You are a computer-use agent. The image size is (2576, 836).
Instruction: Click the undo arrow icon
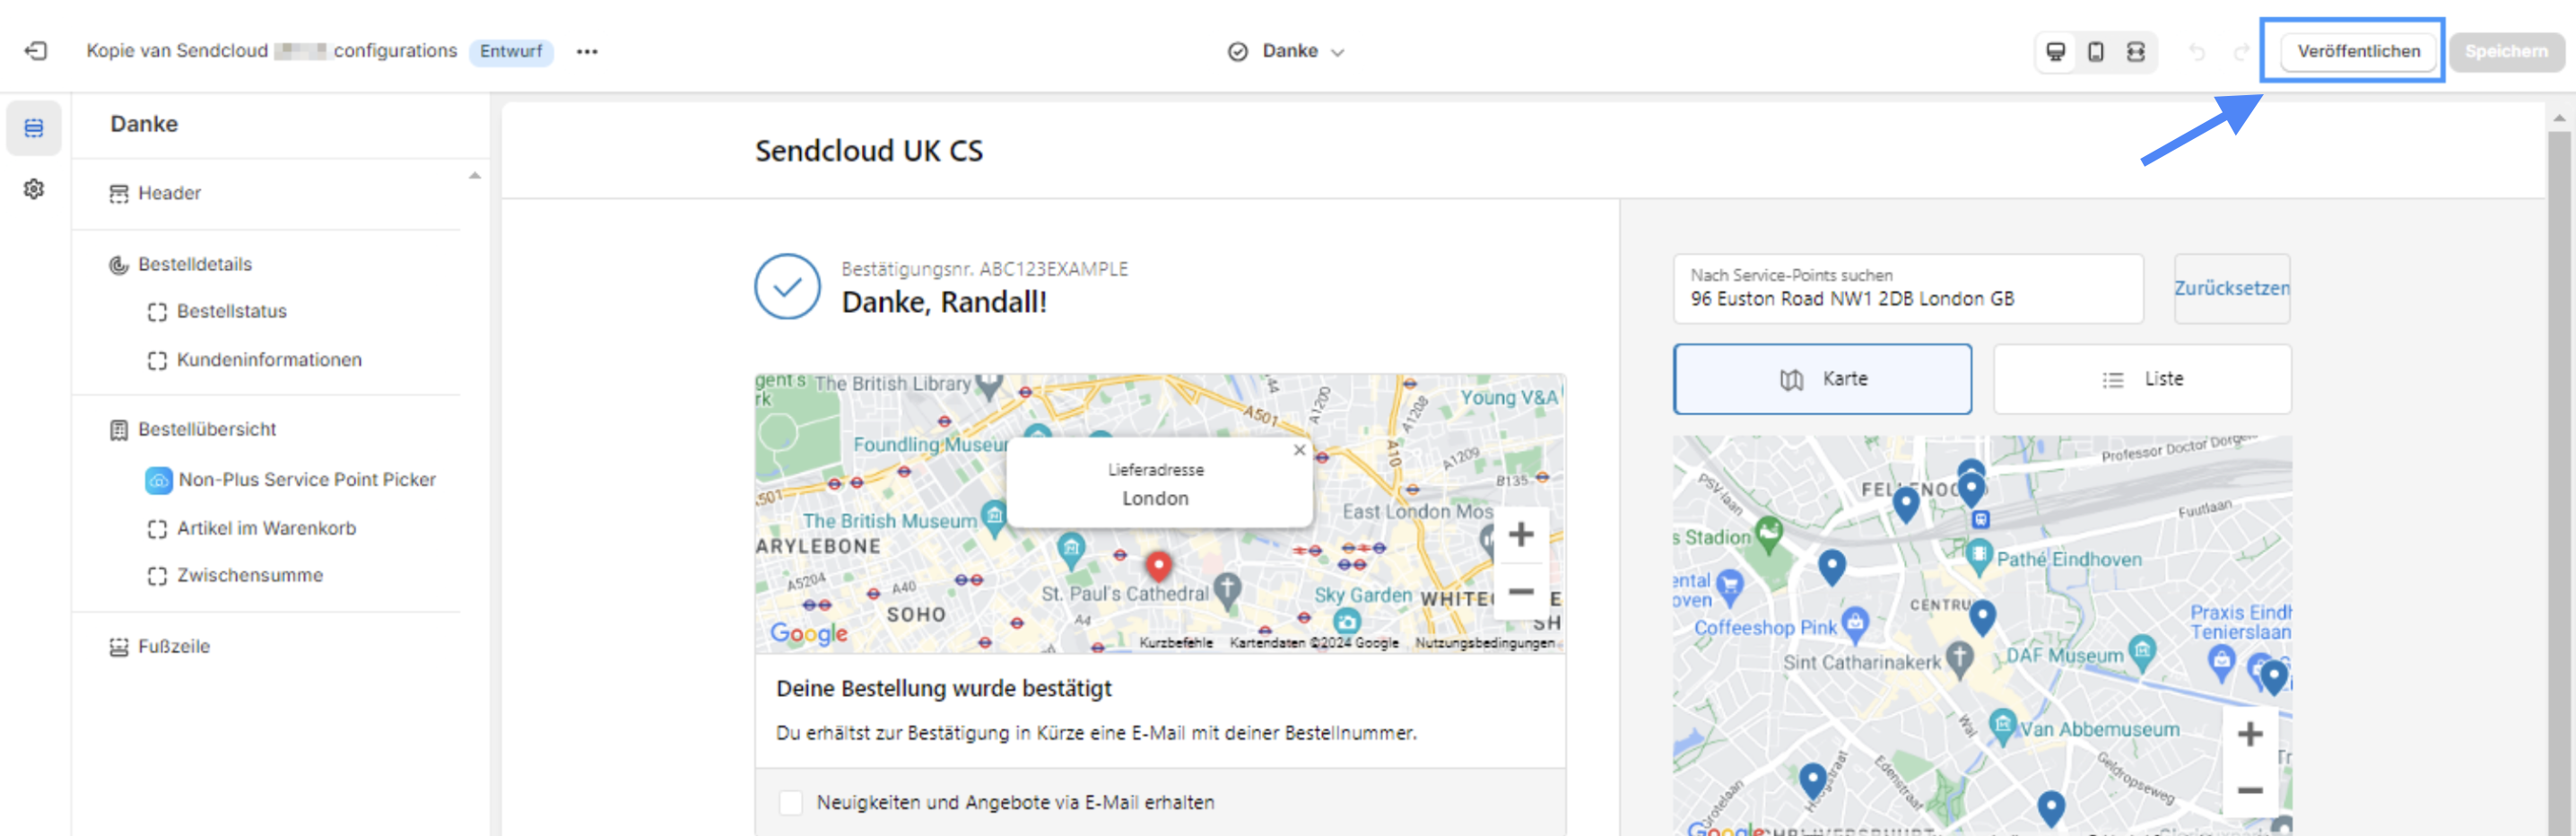(x=2196, y=51)
